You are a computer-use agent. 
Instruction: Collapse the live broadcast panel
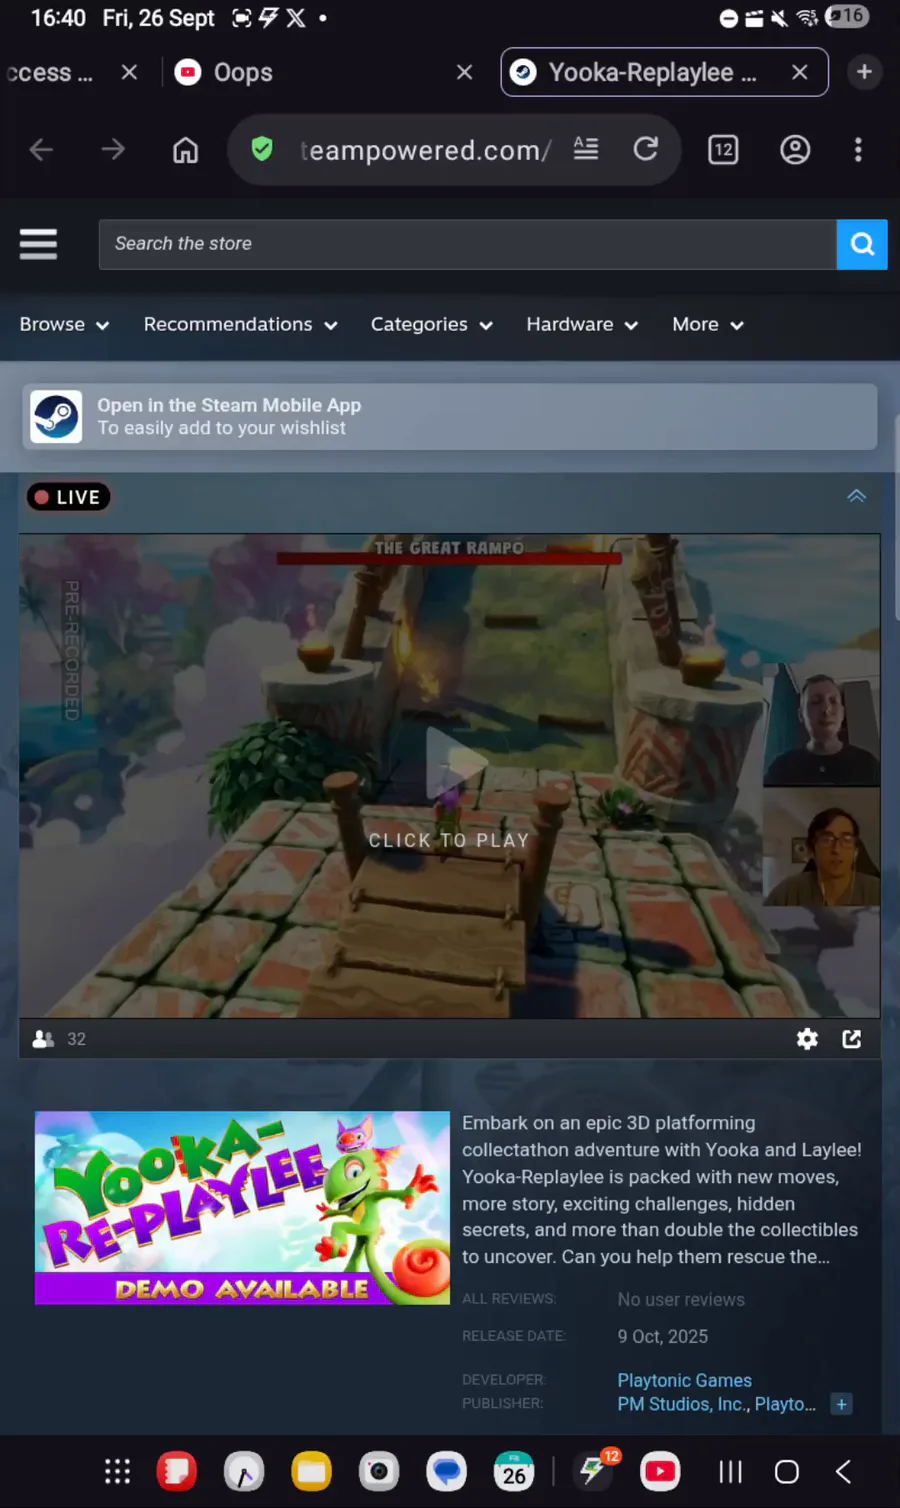(857, 496)
